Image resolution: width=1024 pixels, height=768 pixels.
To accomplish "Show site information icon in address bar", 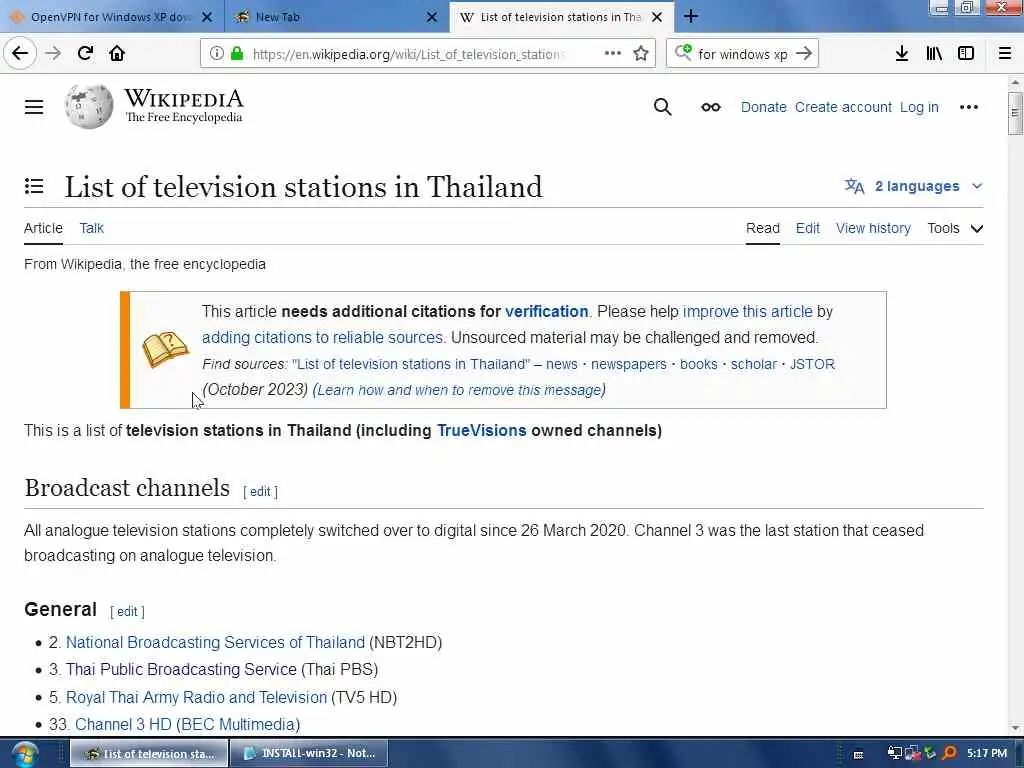I will click(216, 54).
